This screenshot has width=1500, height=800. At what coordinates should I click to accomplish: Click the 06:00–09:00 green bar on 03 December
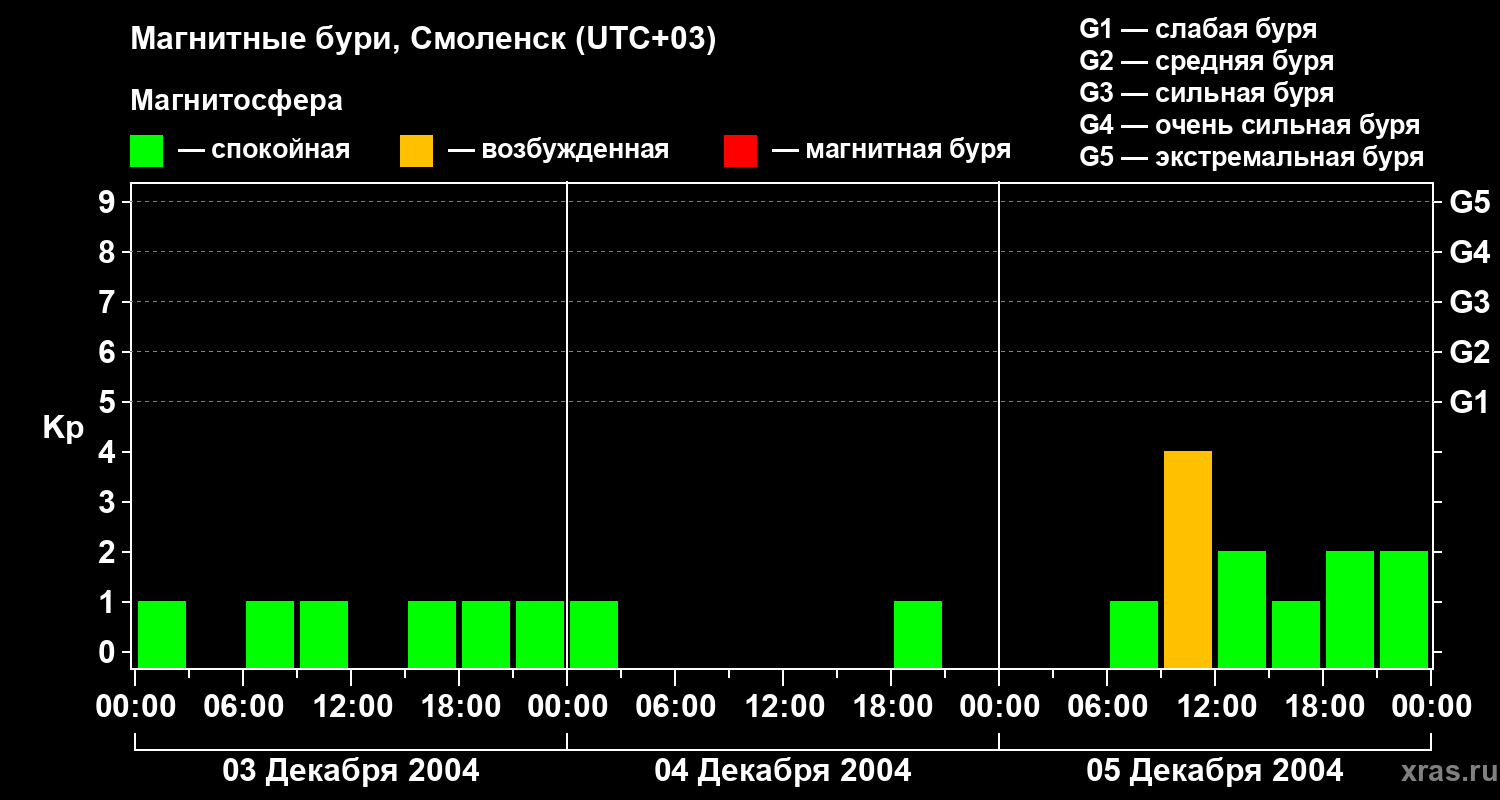(270, 635)
